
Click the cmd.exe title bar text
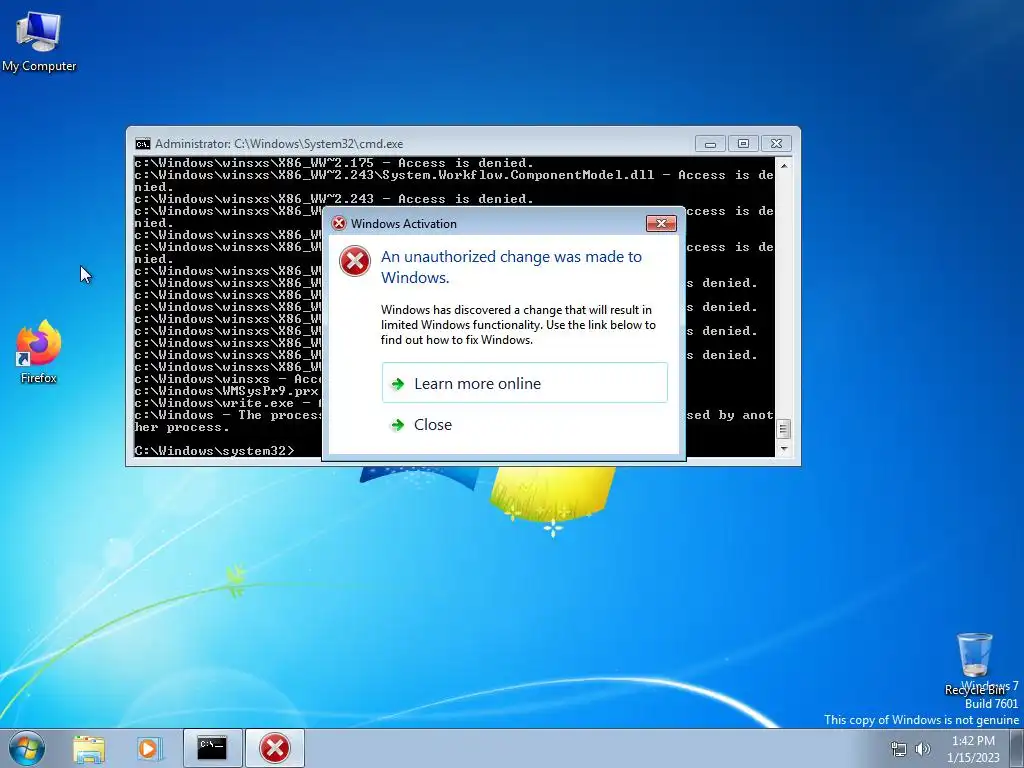[279, 144]
